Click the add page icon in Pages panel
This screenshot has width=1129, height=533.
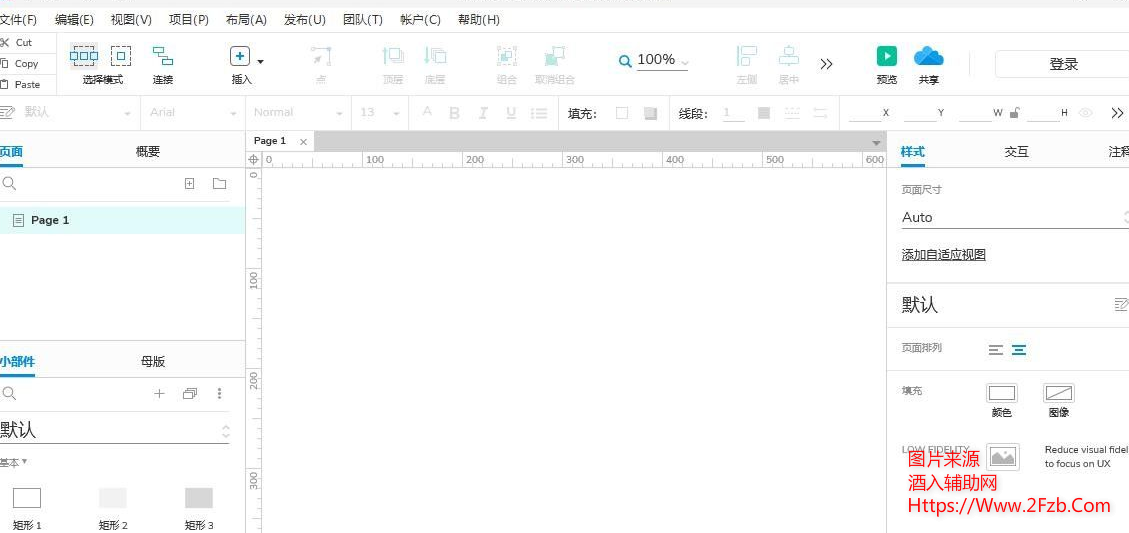click(x=190, y=183)
